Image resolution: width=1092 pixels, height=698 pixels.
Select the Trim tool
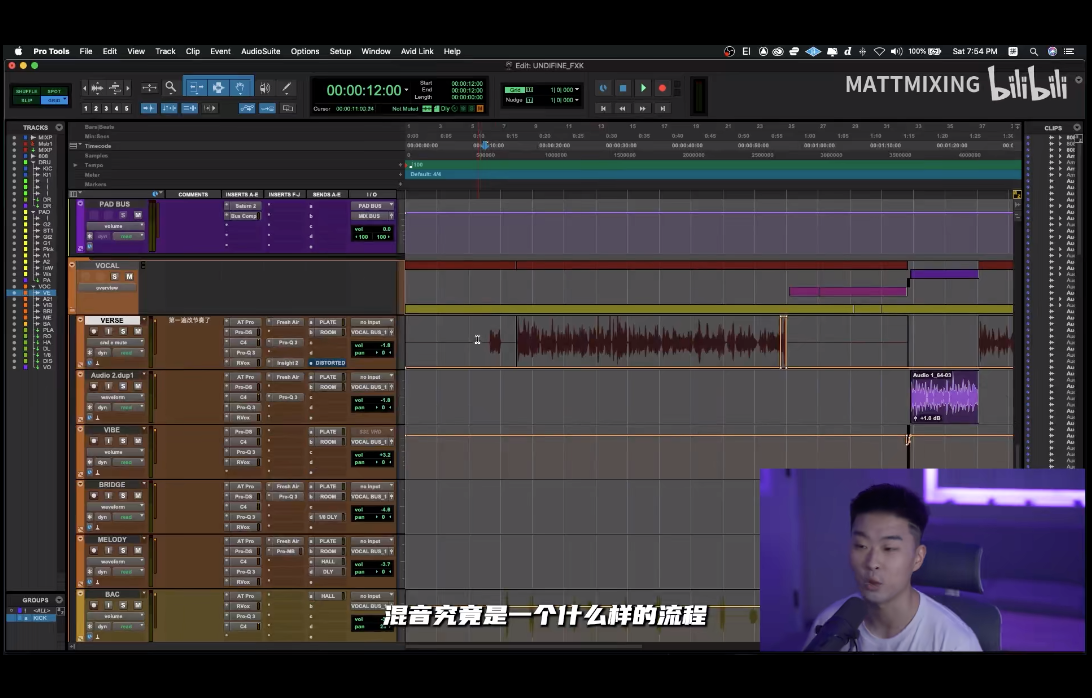[x=196, y=88]
